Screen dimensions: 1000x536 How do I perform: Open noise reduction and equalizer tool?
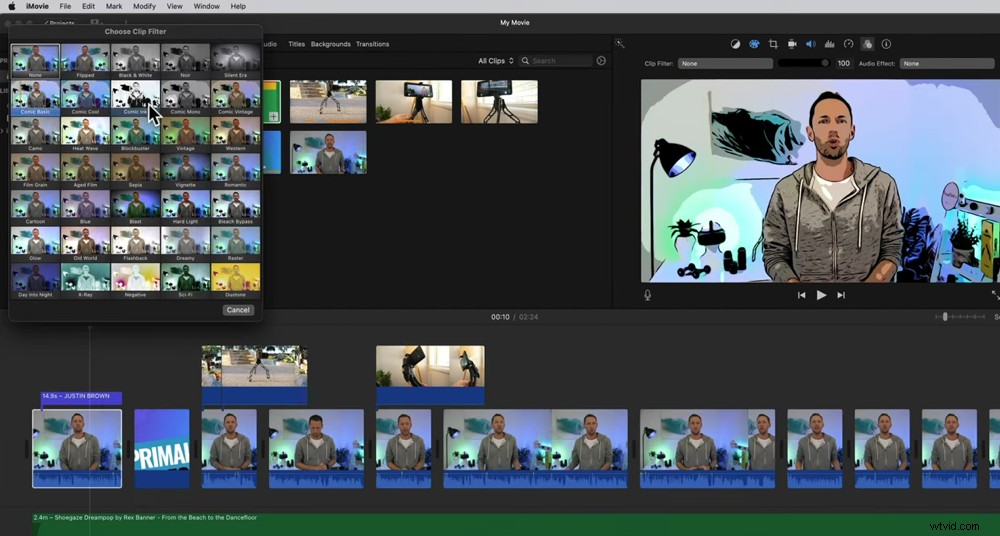coord(830,44)
